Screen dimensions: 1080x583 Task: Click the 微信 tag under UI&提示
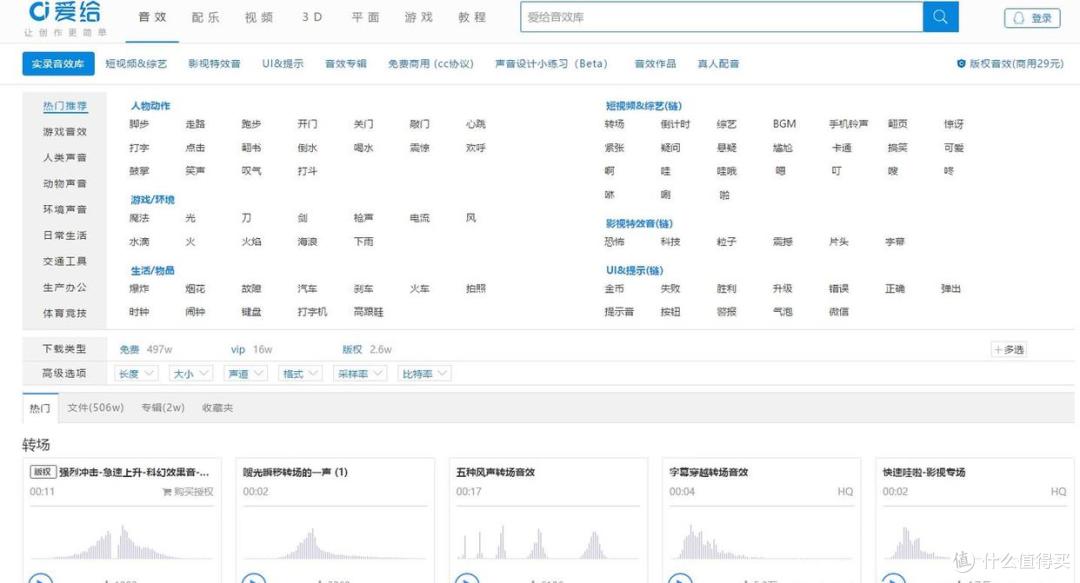(x=839, y=312)
